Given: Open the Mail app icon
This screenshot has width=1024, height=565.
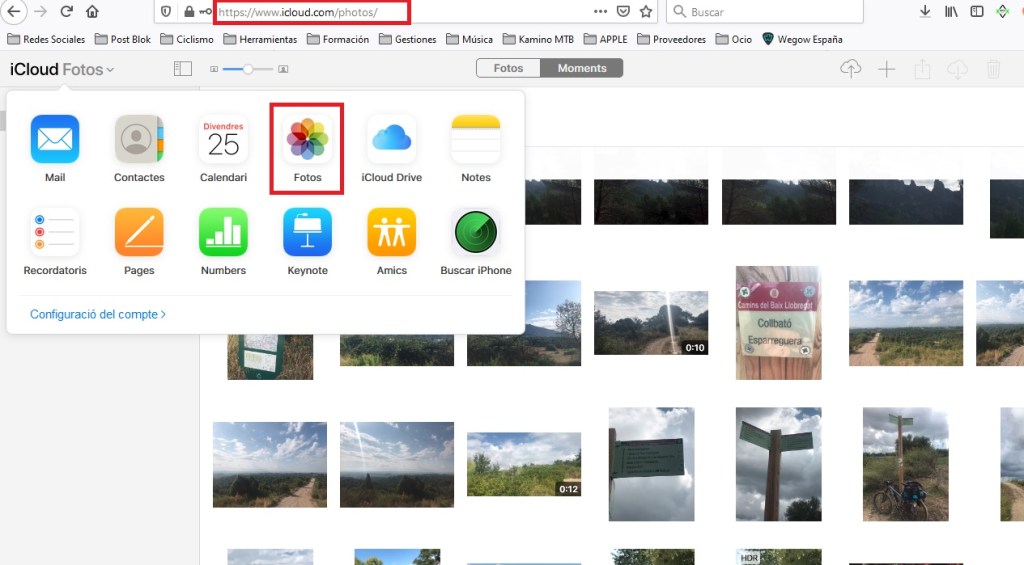Looking at the screenshot, I should (x=55, y=139).
